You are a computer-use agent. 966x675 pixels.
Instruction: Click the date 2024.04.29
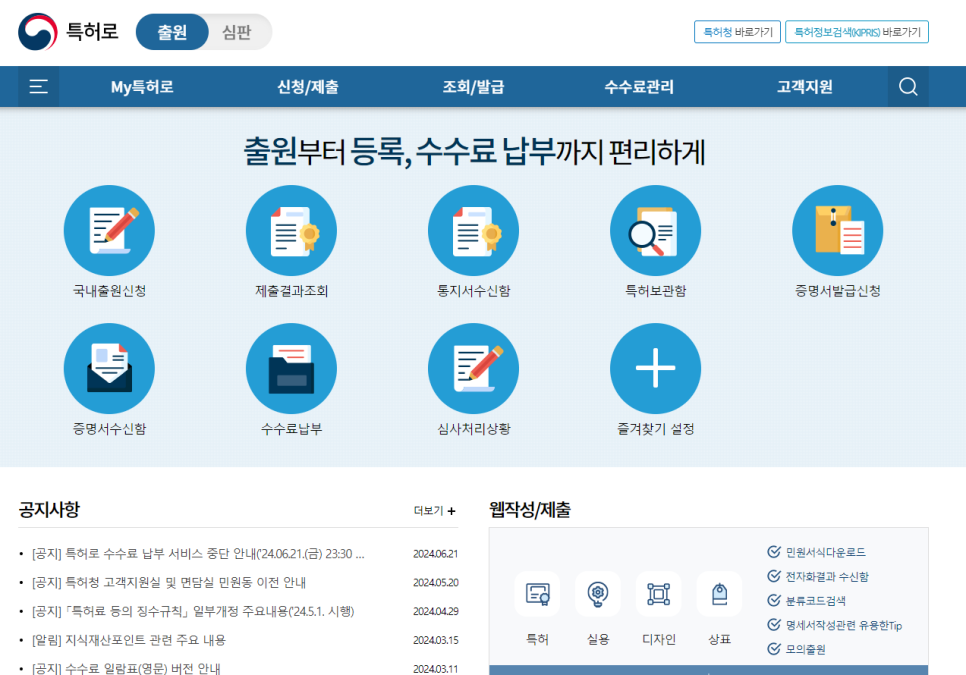tap(436, 612)
